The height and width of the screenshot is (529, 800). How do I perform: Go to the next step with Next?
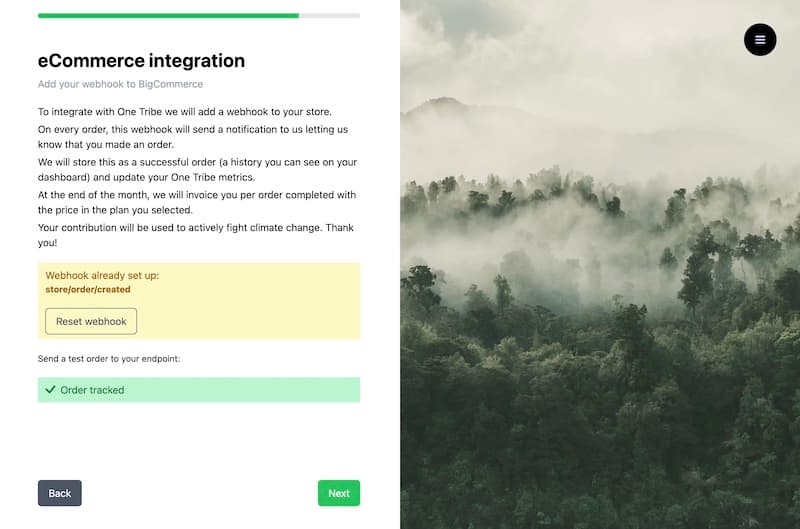[339, 493]
